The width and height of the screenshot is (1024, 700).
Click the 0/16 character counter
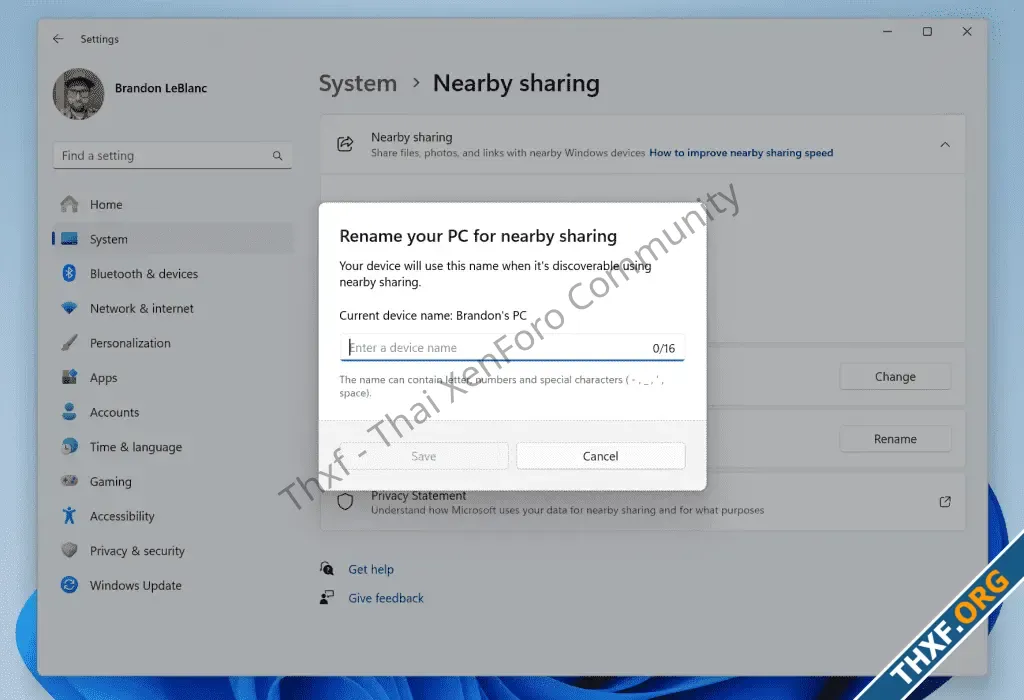pos(664,348)
